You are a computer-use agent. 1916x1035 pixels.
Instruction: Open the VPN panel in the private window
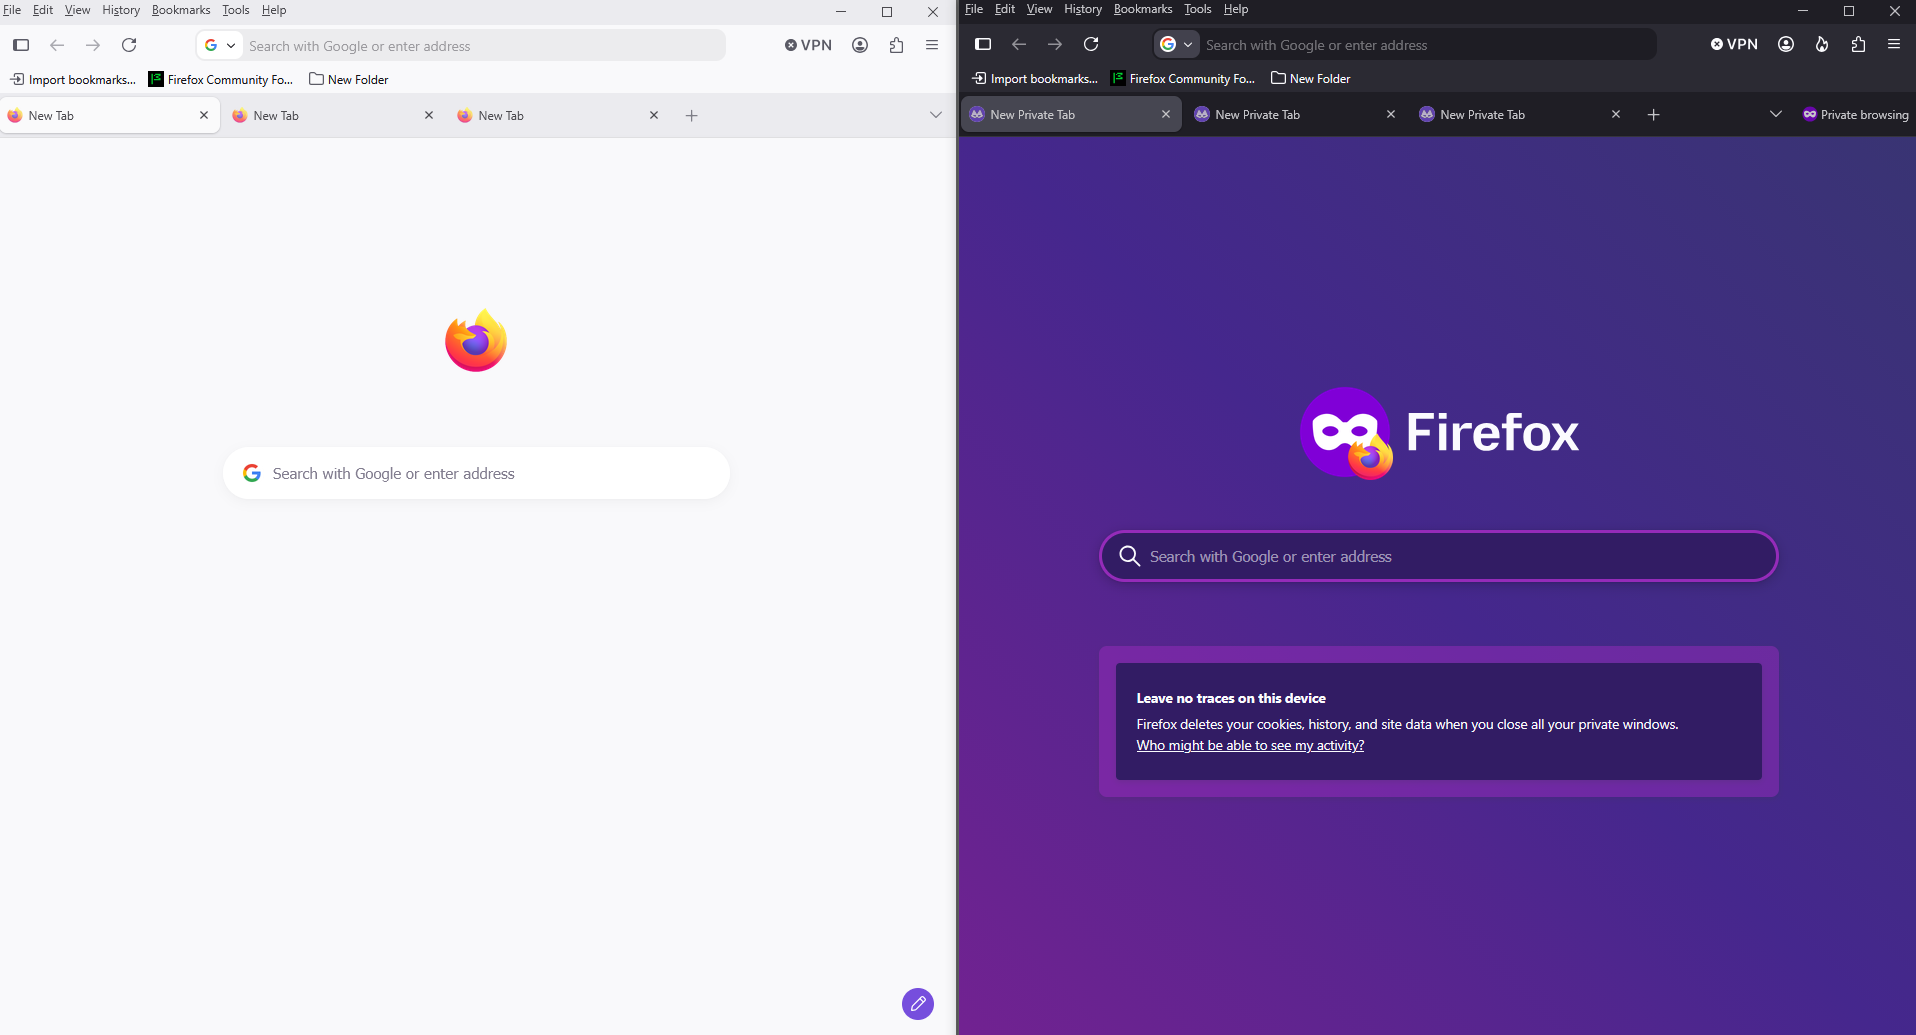(1734, 44)
